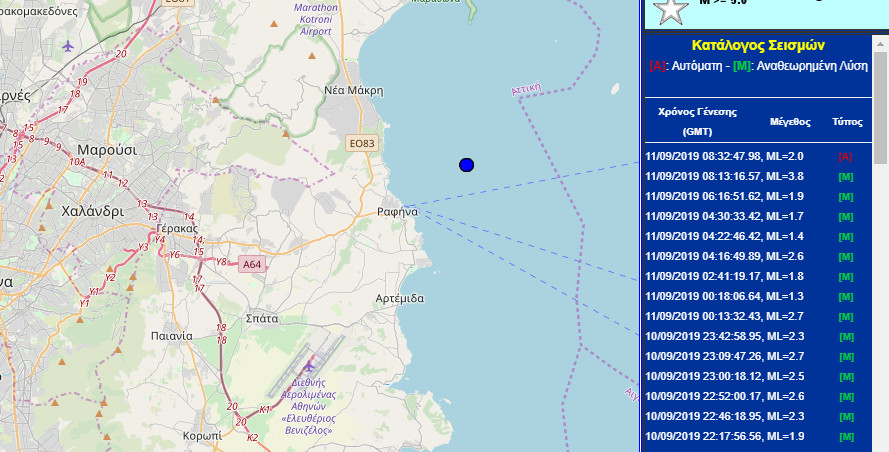
Task: Open the 08:13:16.57 ML=3.8 earthquake entry
Action: point(711,176)
